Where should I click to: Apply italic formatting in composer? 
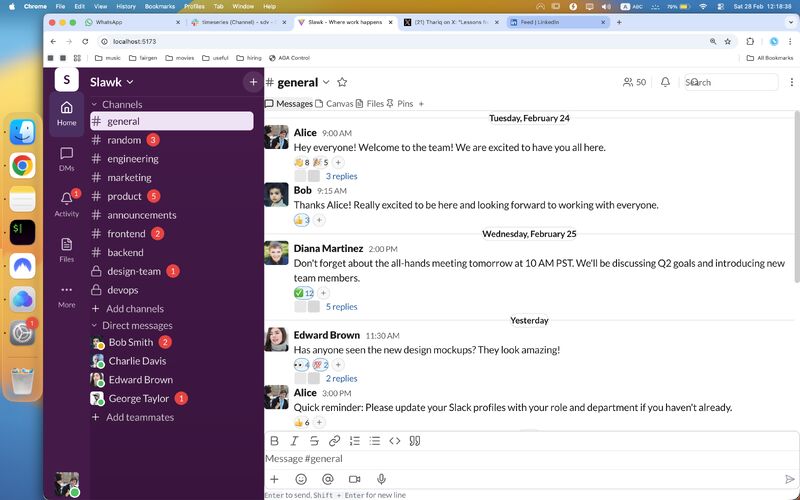(x=294, y=441)
